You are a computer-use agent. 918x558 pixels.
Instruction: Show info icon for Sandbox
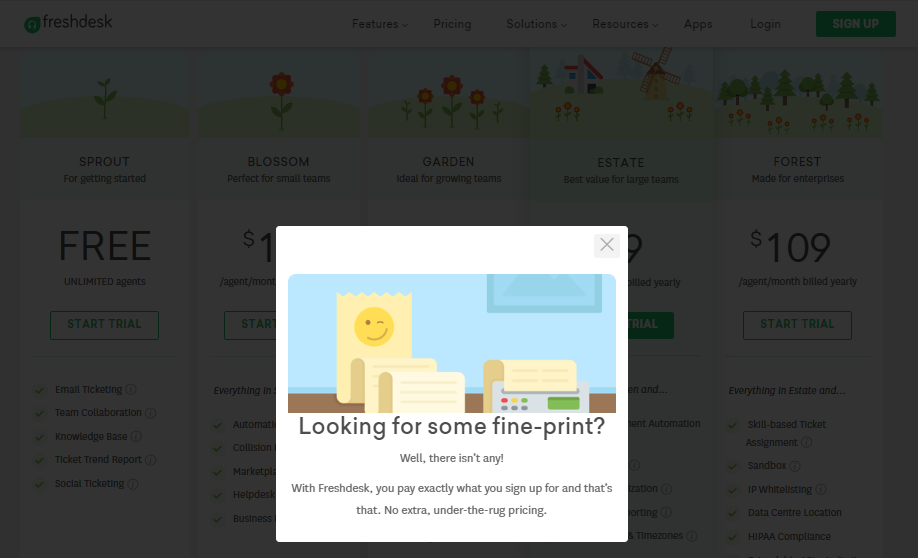[x=794, y=466]
